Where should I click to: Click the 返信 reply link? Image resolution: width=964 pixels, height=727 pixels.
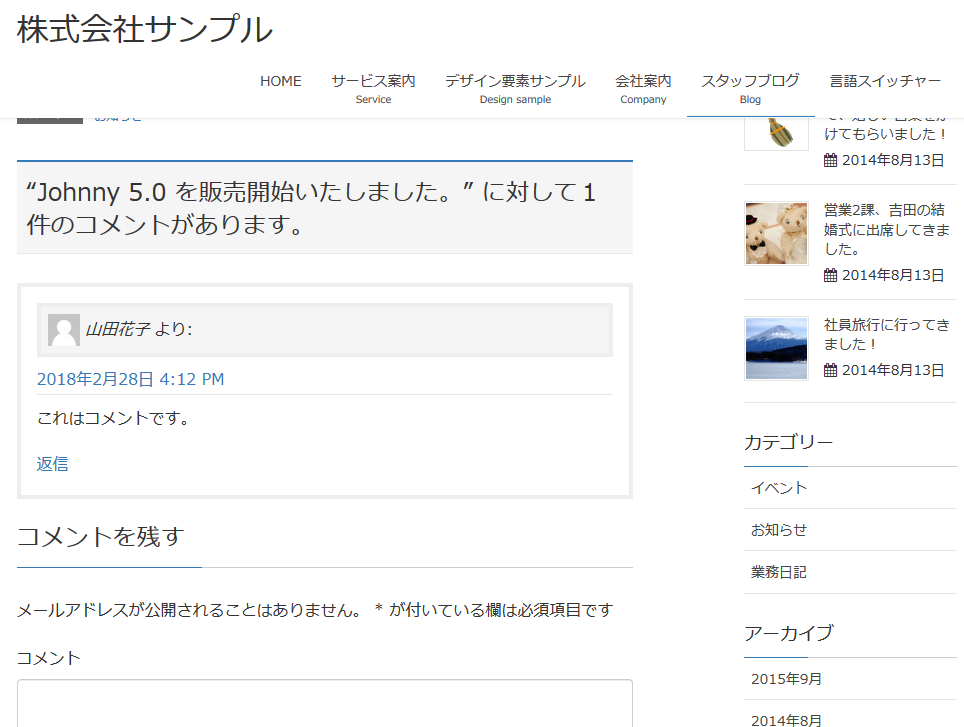click(x=53, y=464)
